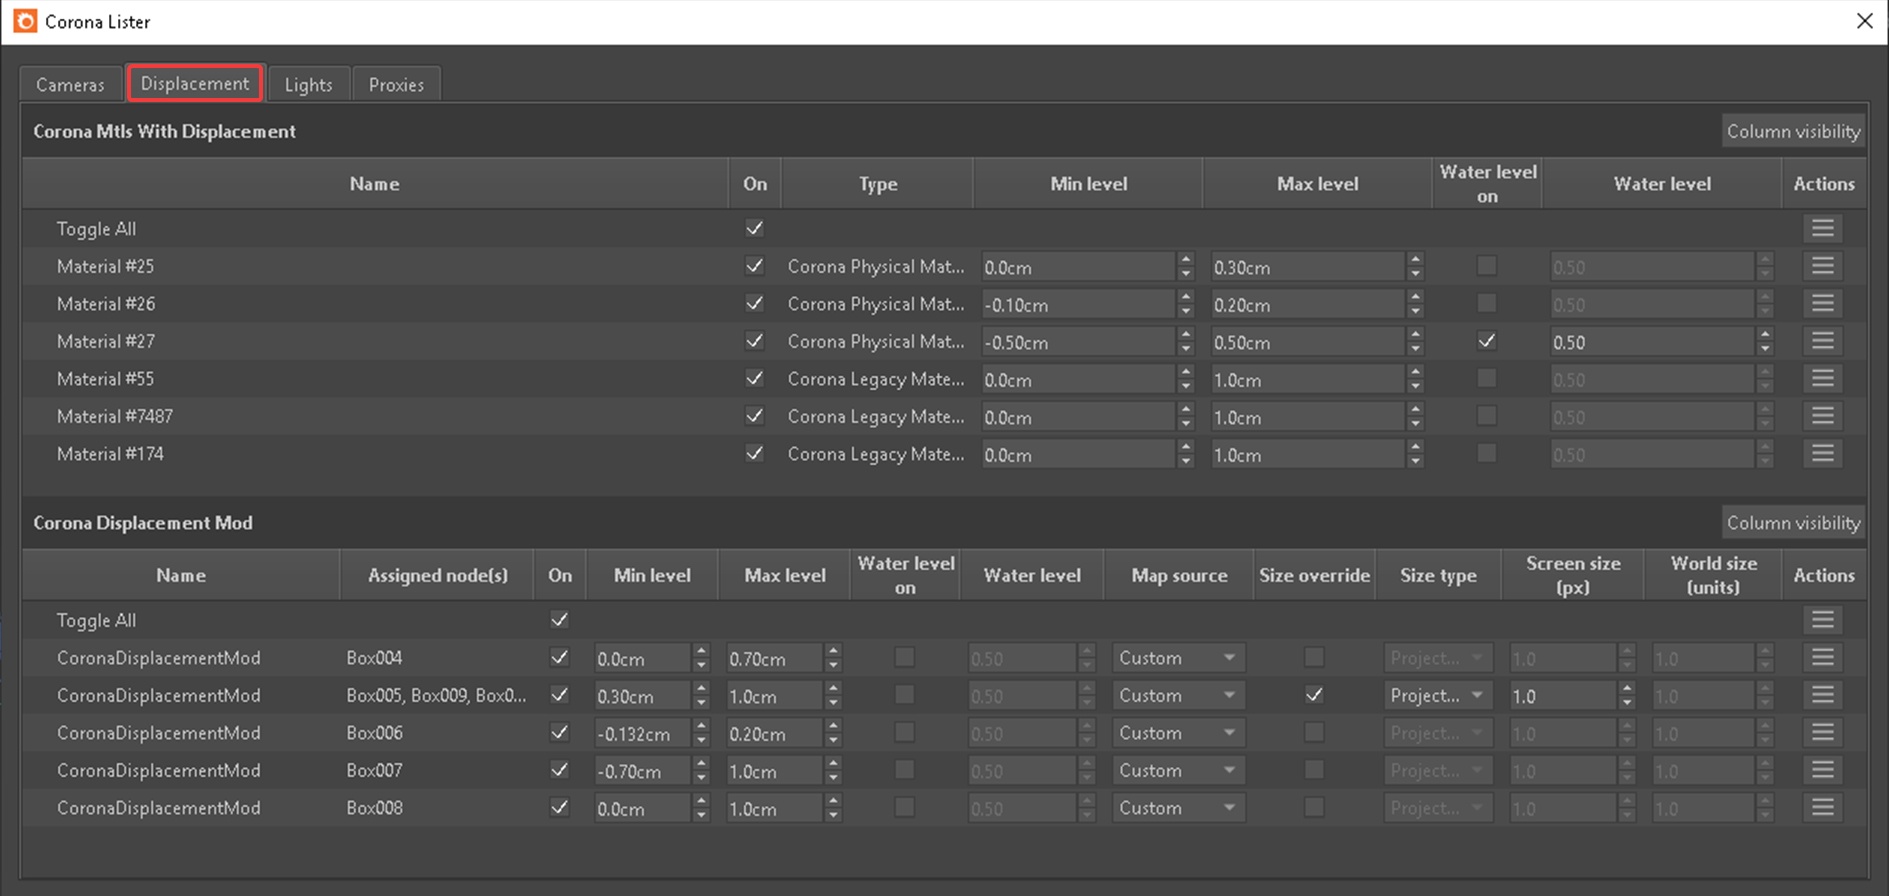Uncheck Size override for Box005 row

pos(1314,695)
